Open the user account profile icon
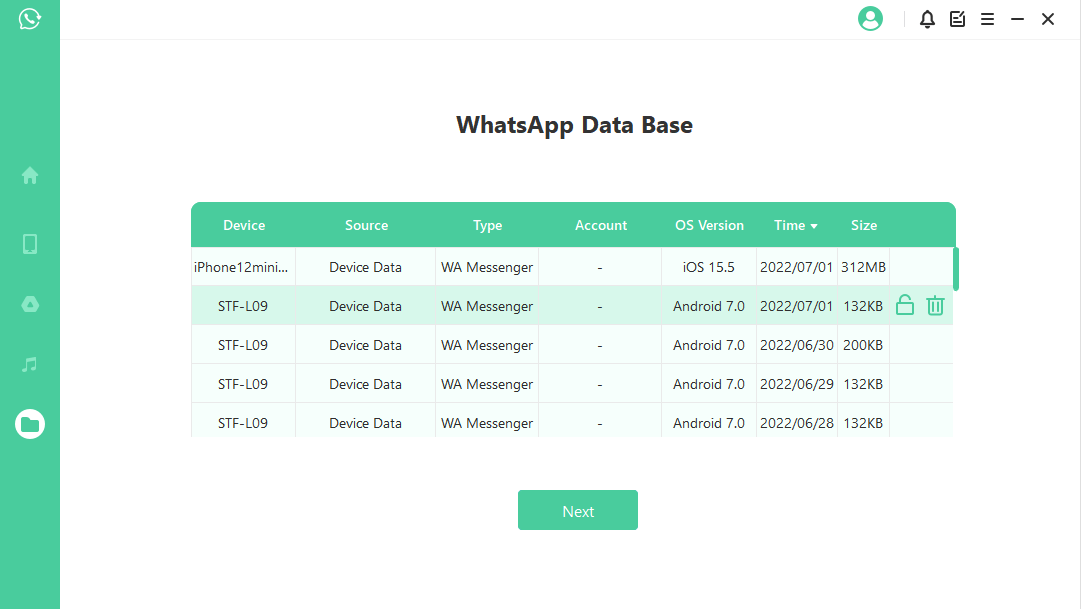The height and width of the screenshot is (609, 1081). [870, 19]
